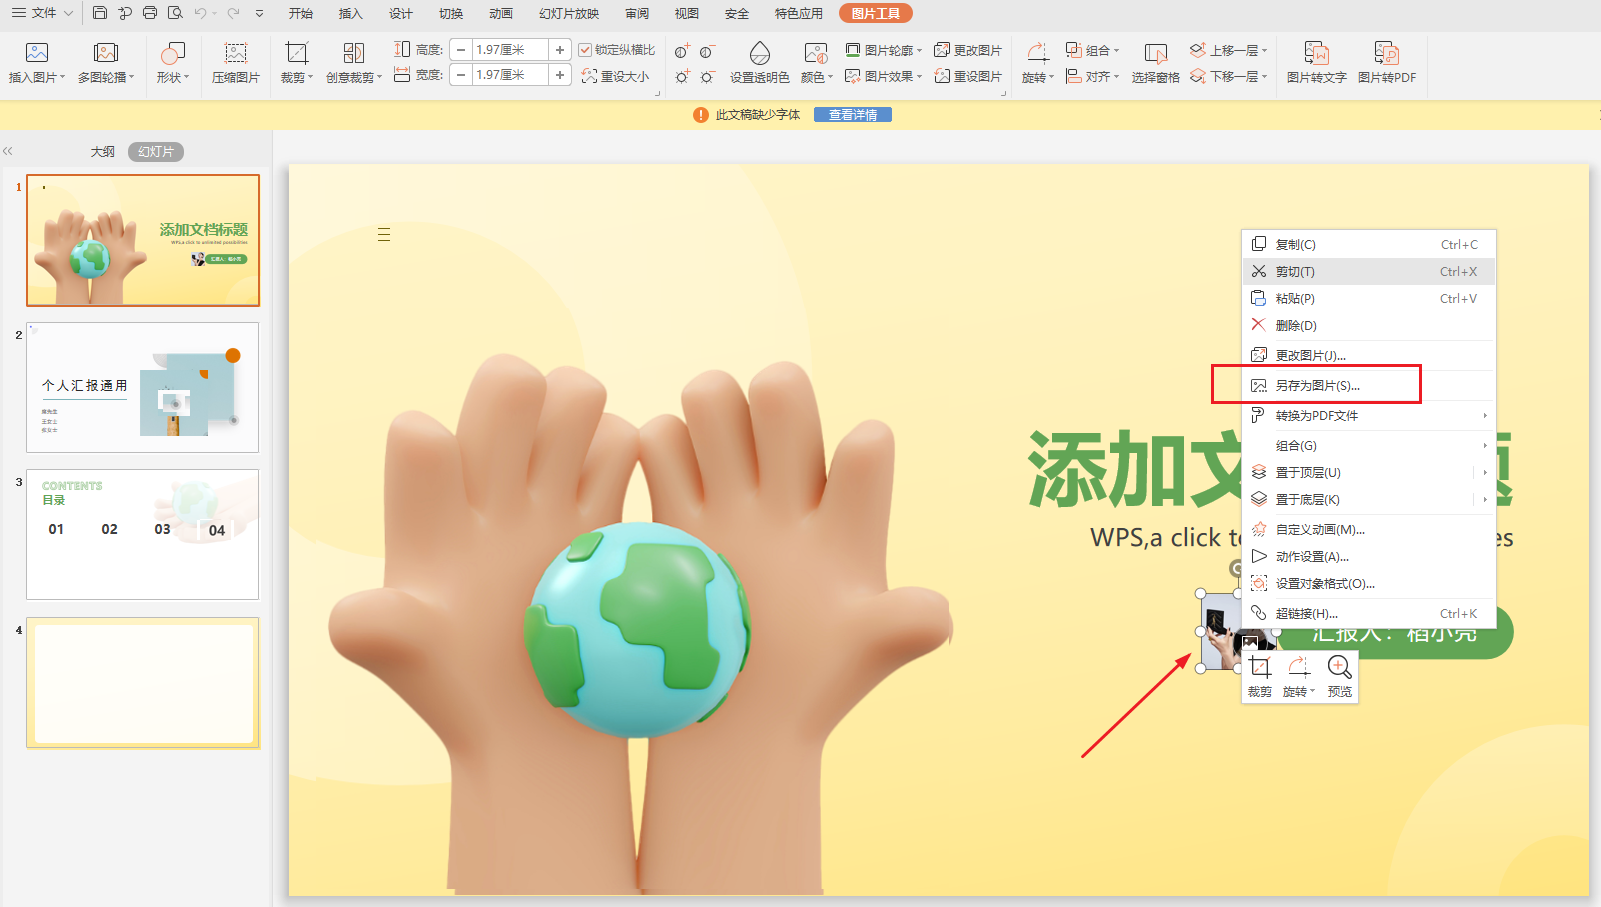The height and width of the screenshot is (907, 1601).
Task: Activate the 设置透明色 tool
Action: point(760,62)
